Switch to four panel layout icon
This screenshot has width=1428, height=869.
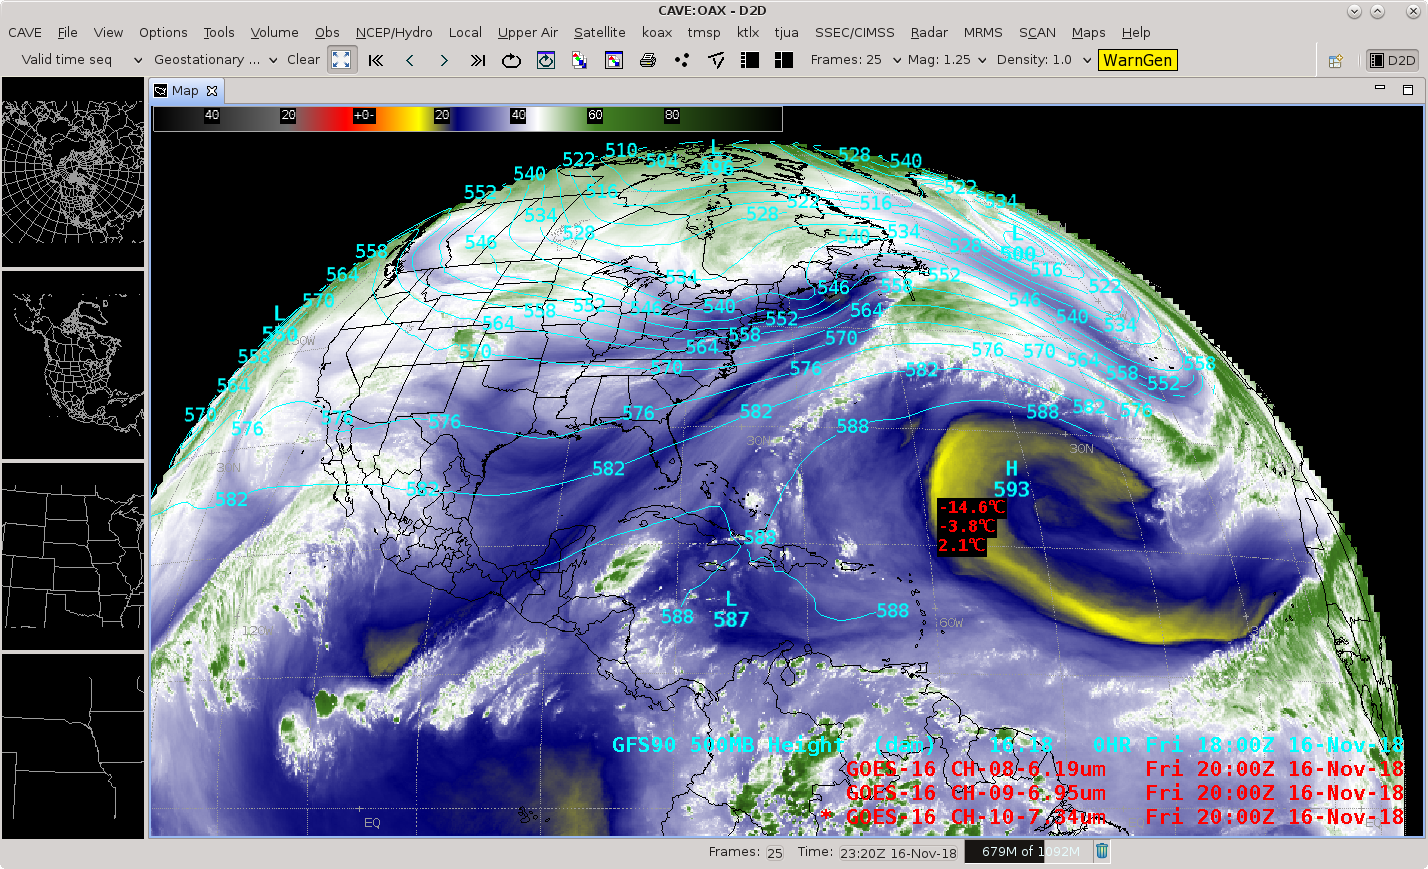(x=784, y=60)
